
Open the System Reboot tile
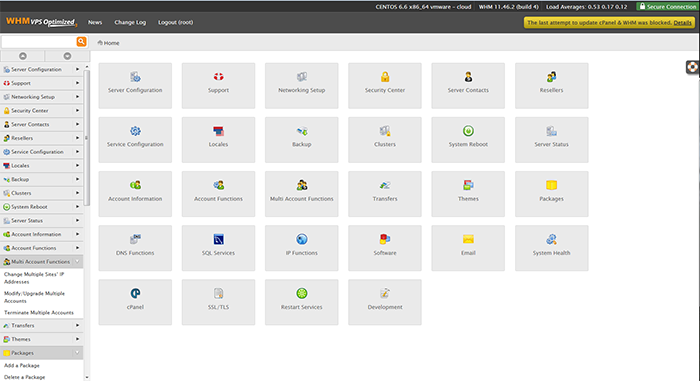pyautogui.click(x=468, y=140)
